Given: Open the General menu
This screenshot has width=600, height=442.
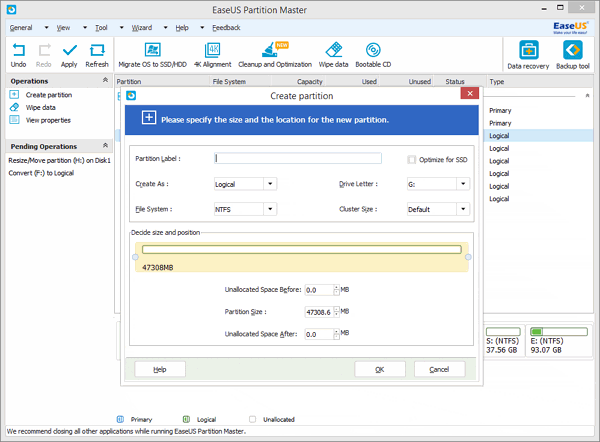Looking at the screenshot, I should 21,28.
